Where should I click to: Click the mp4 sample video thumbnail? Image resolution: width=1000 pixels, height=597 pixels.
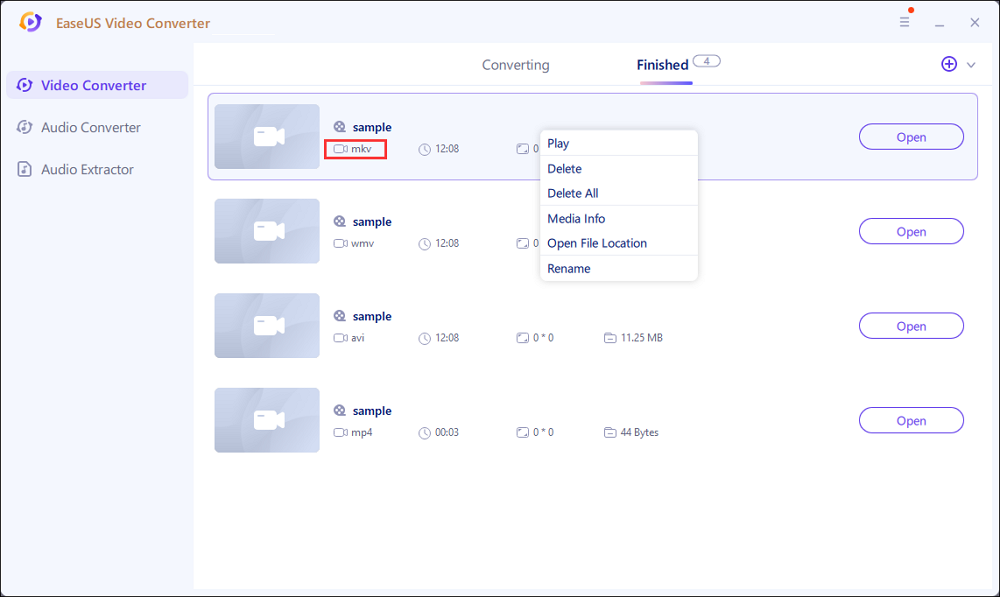coord(267,420)
